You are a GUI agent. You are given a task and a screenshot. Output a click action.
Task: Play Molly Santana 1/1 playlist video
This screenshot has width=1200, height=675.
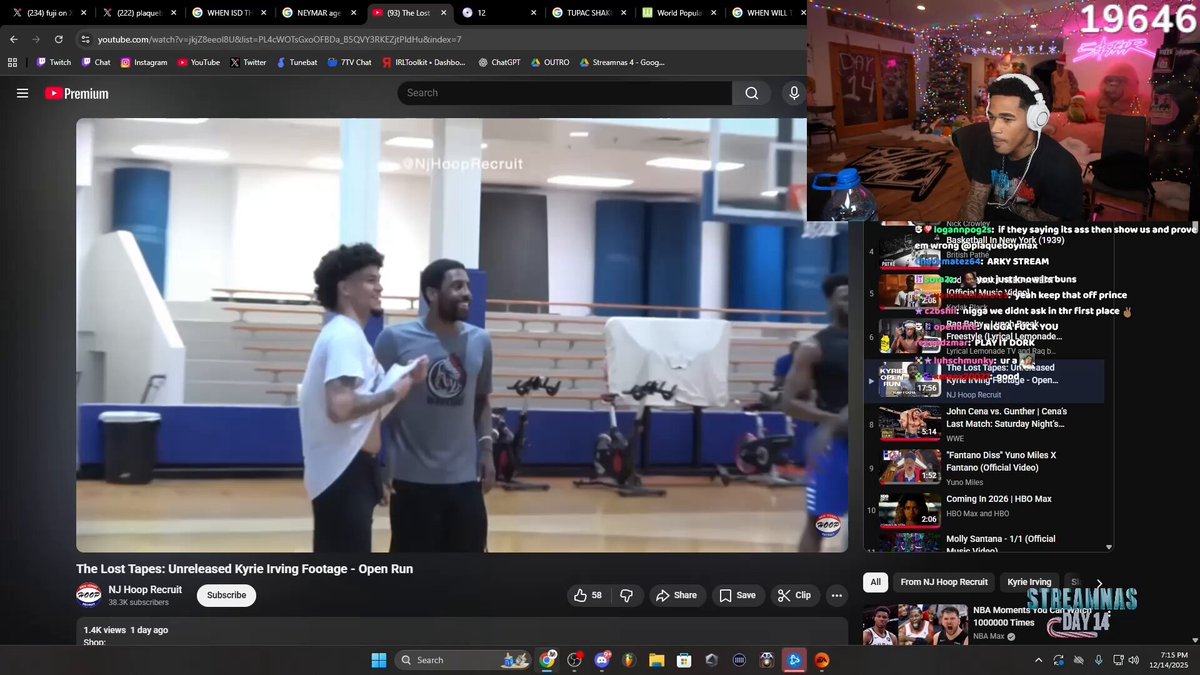tap(984, 542)
